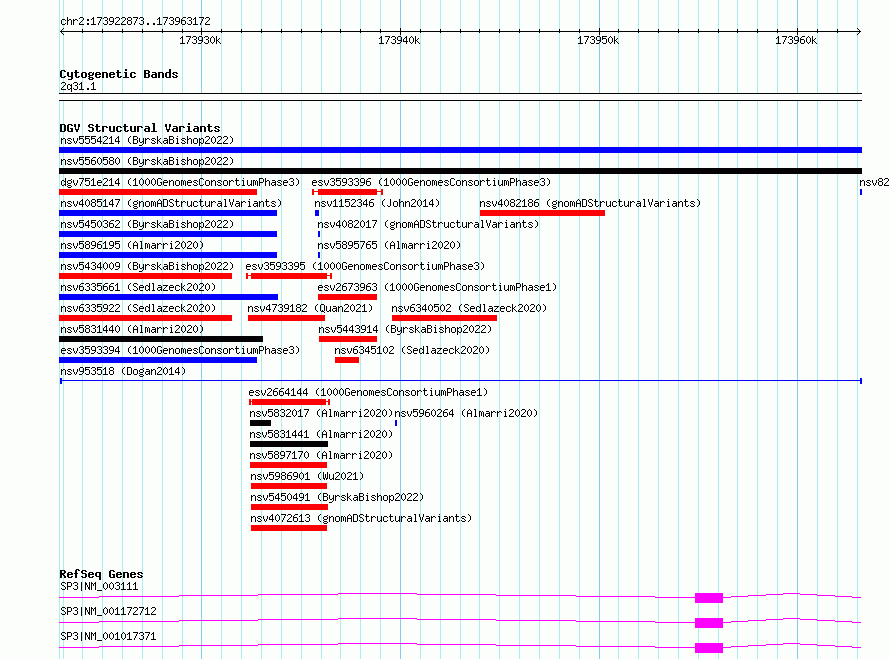Click the nsv4739182 (Quan2021) label
Image resolution: width=890 pixels, height=659 pixels.
[310, 308]
